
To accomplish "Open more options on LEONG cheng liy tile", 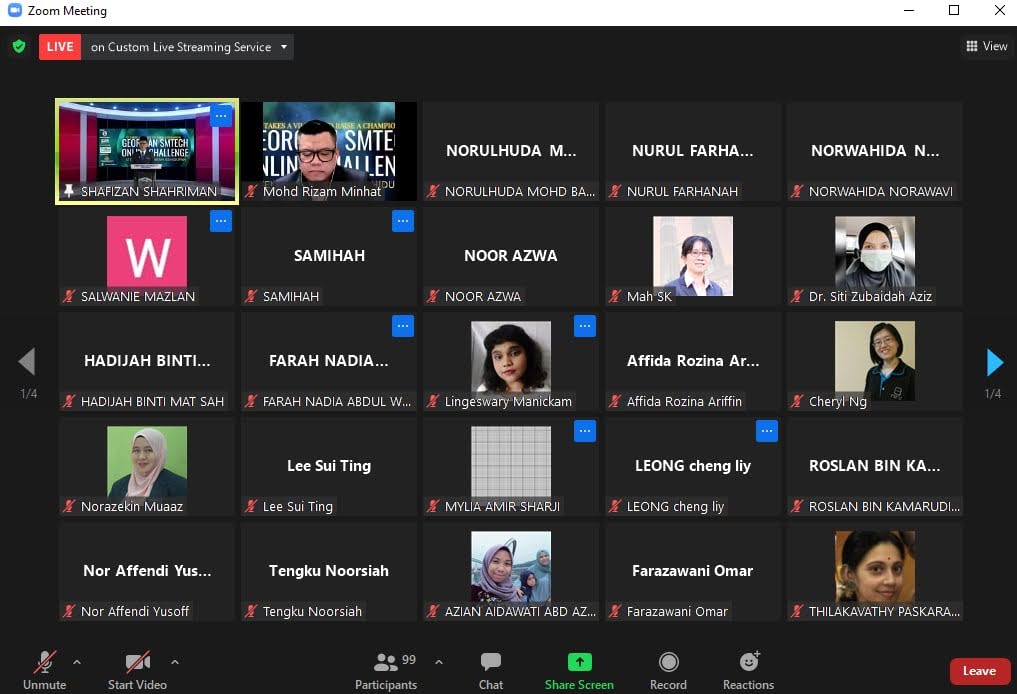I will click(767, 431).
